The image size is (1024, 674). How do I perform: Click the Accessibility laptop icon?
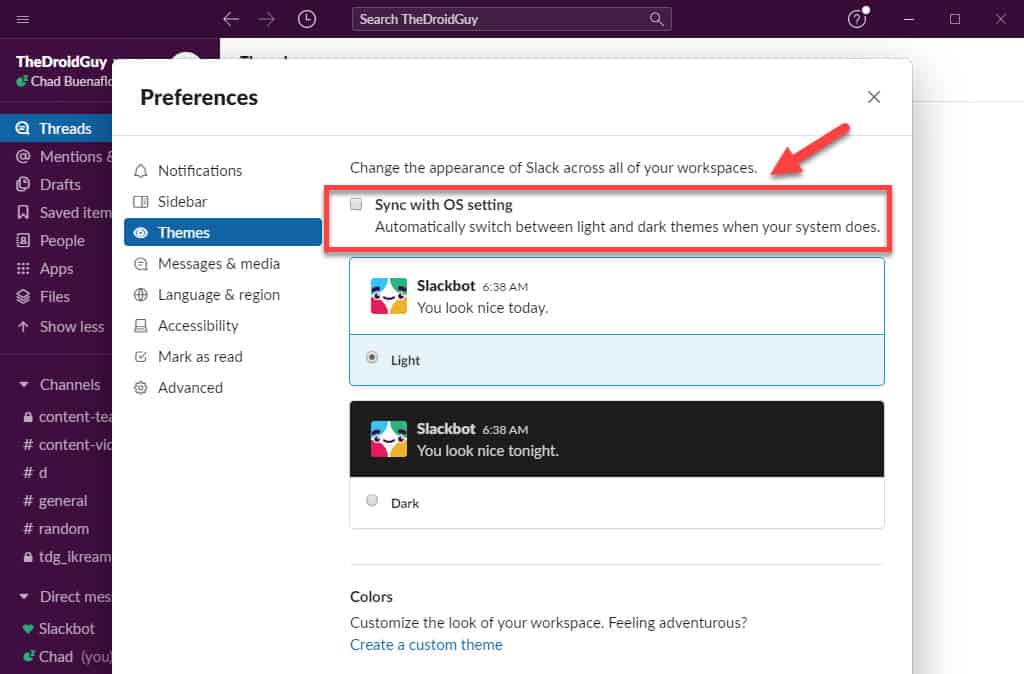[x=140, y=326]
